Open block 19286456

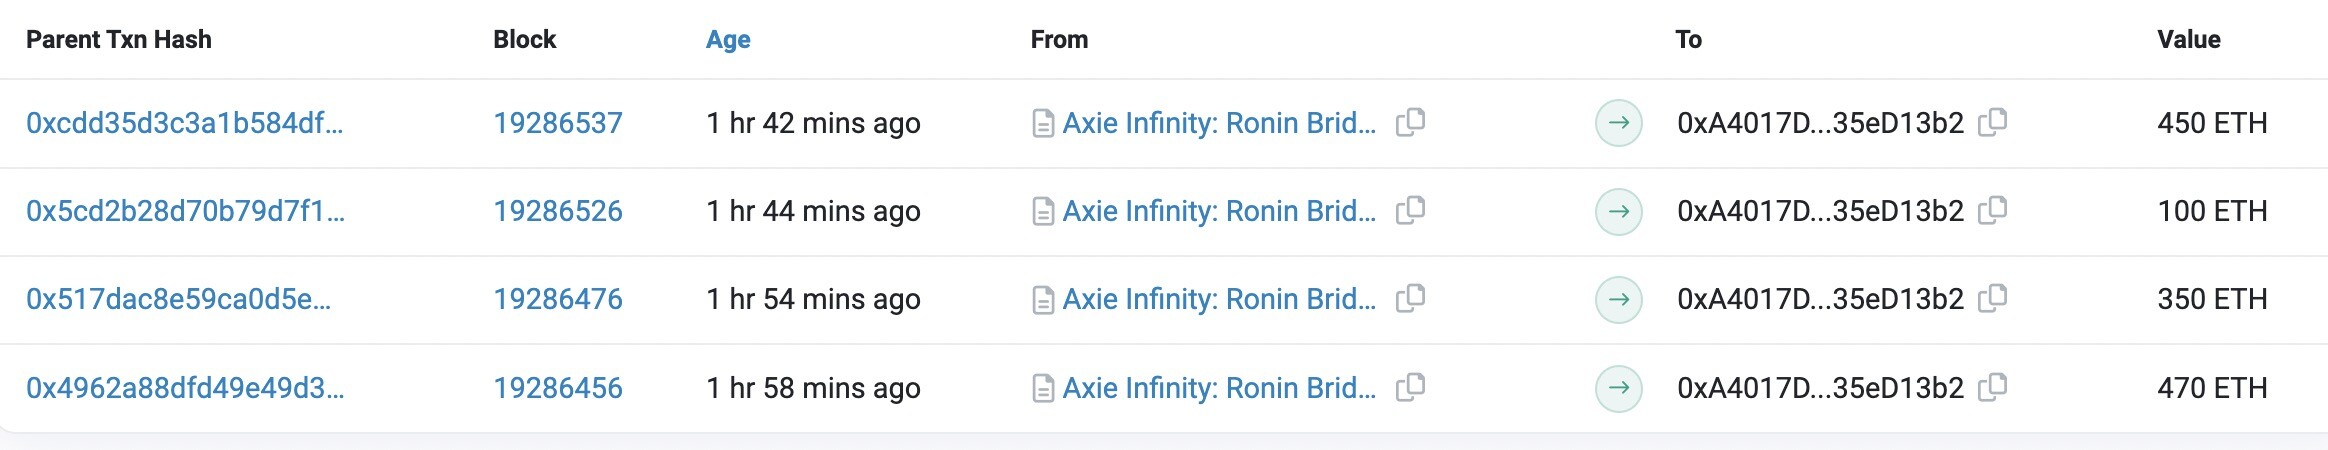click(x=558, y=388)
